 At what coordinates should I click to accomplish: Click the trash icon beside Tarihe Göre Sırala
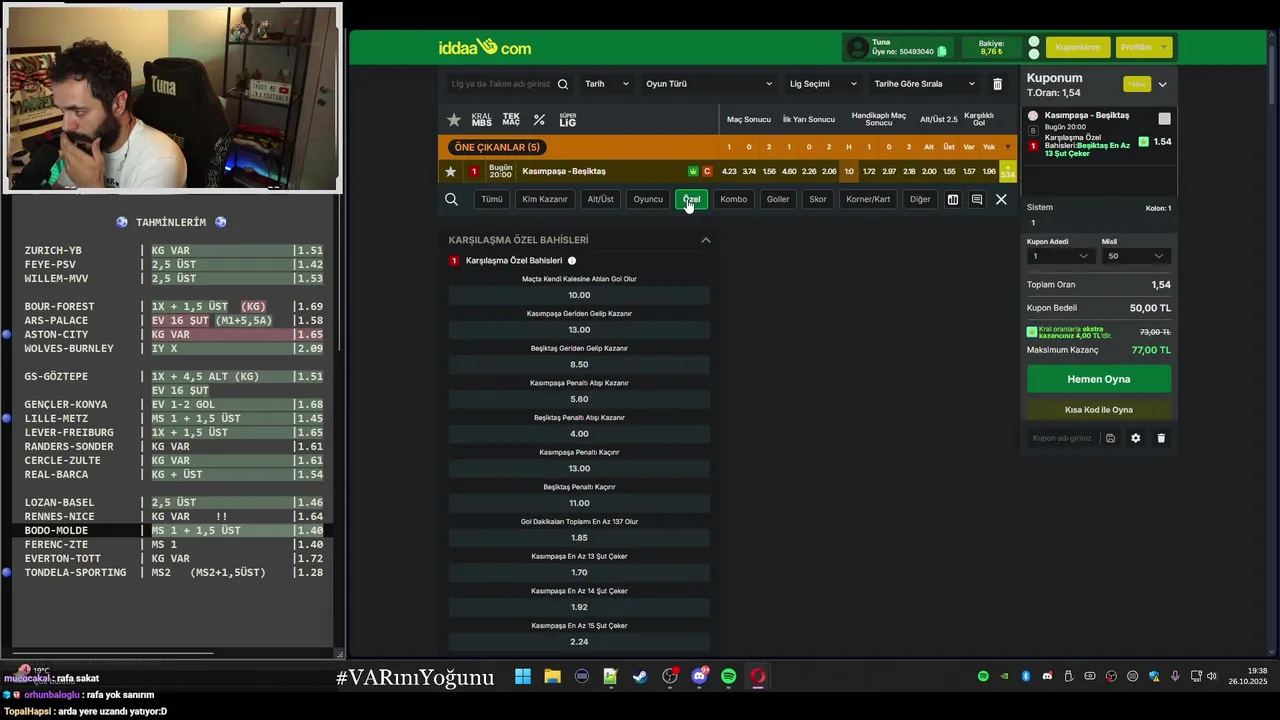997,84
